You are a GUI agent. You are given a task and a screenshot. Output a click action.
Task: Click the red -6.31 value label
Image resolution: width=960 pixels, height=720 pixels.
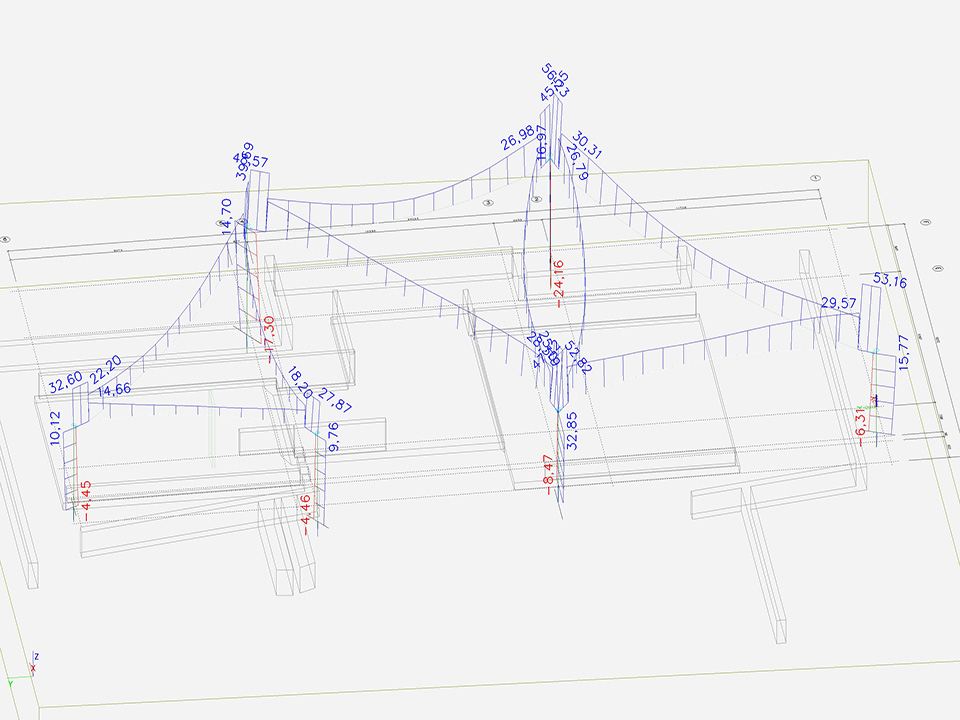click(x=860, y=423)
